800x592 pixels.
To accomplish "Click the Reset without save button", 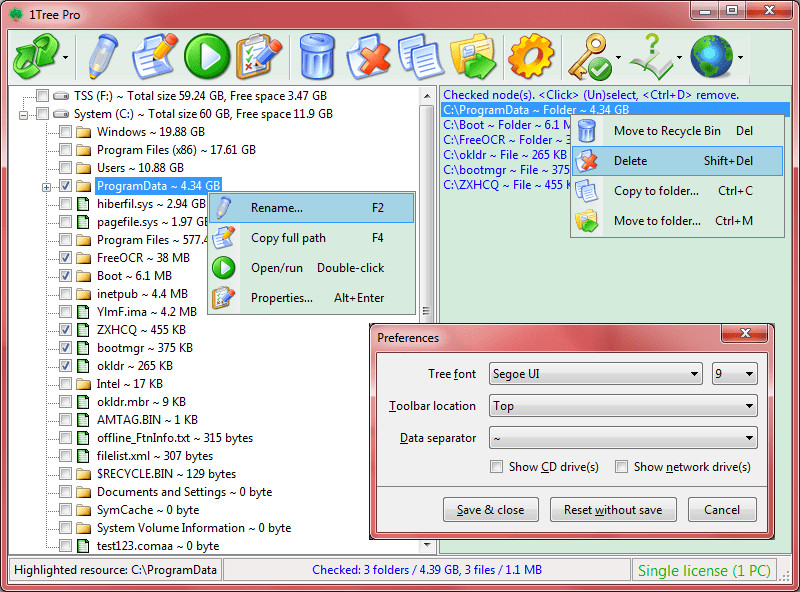I will coord(613,510).
